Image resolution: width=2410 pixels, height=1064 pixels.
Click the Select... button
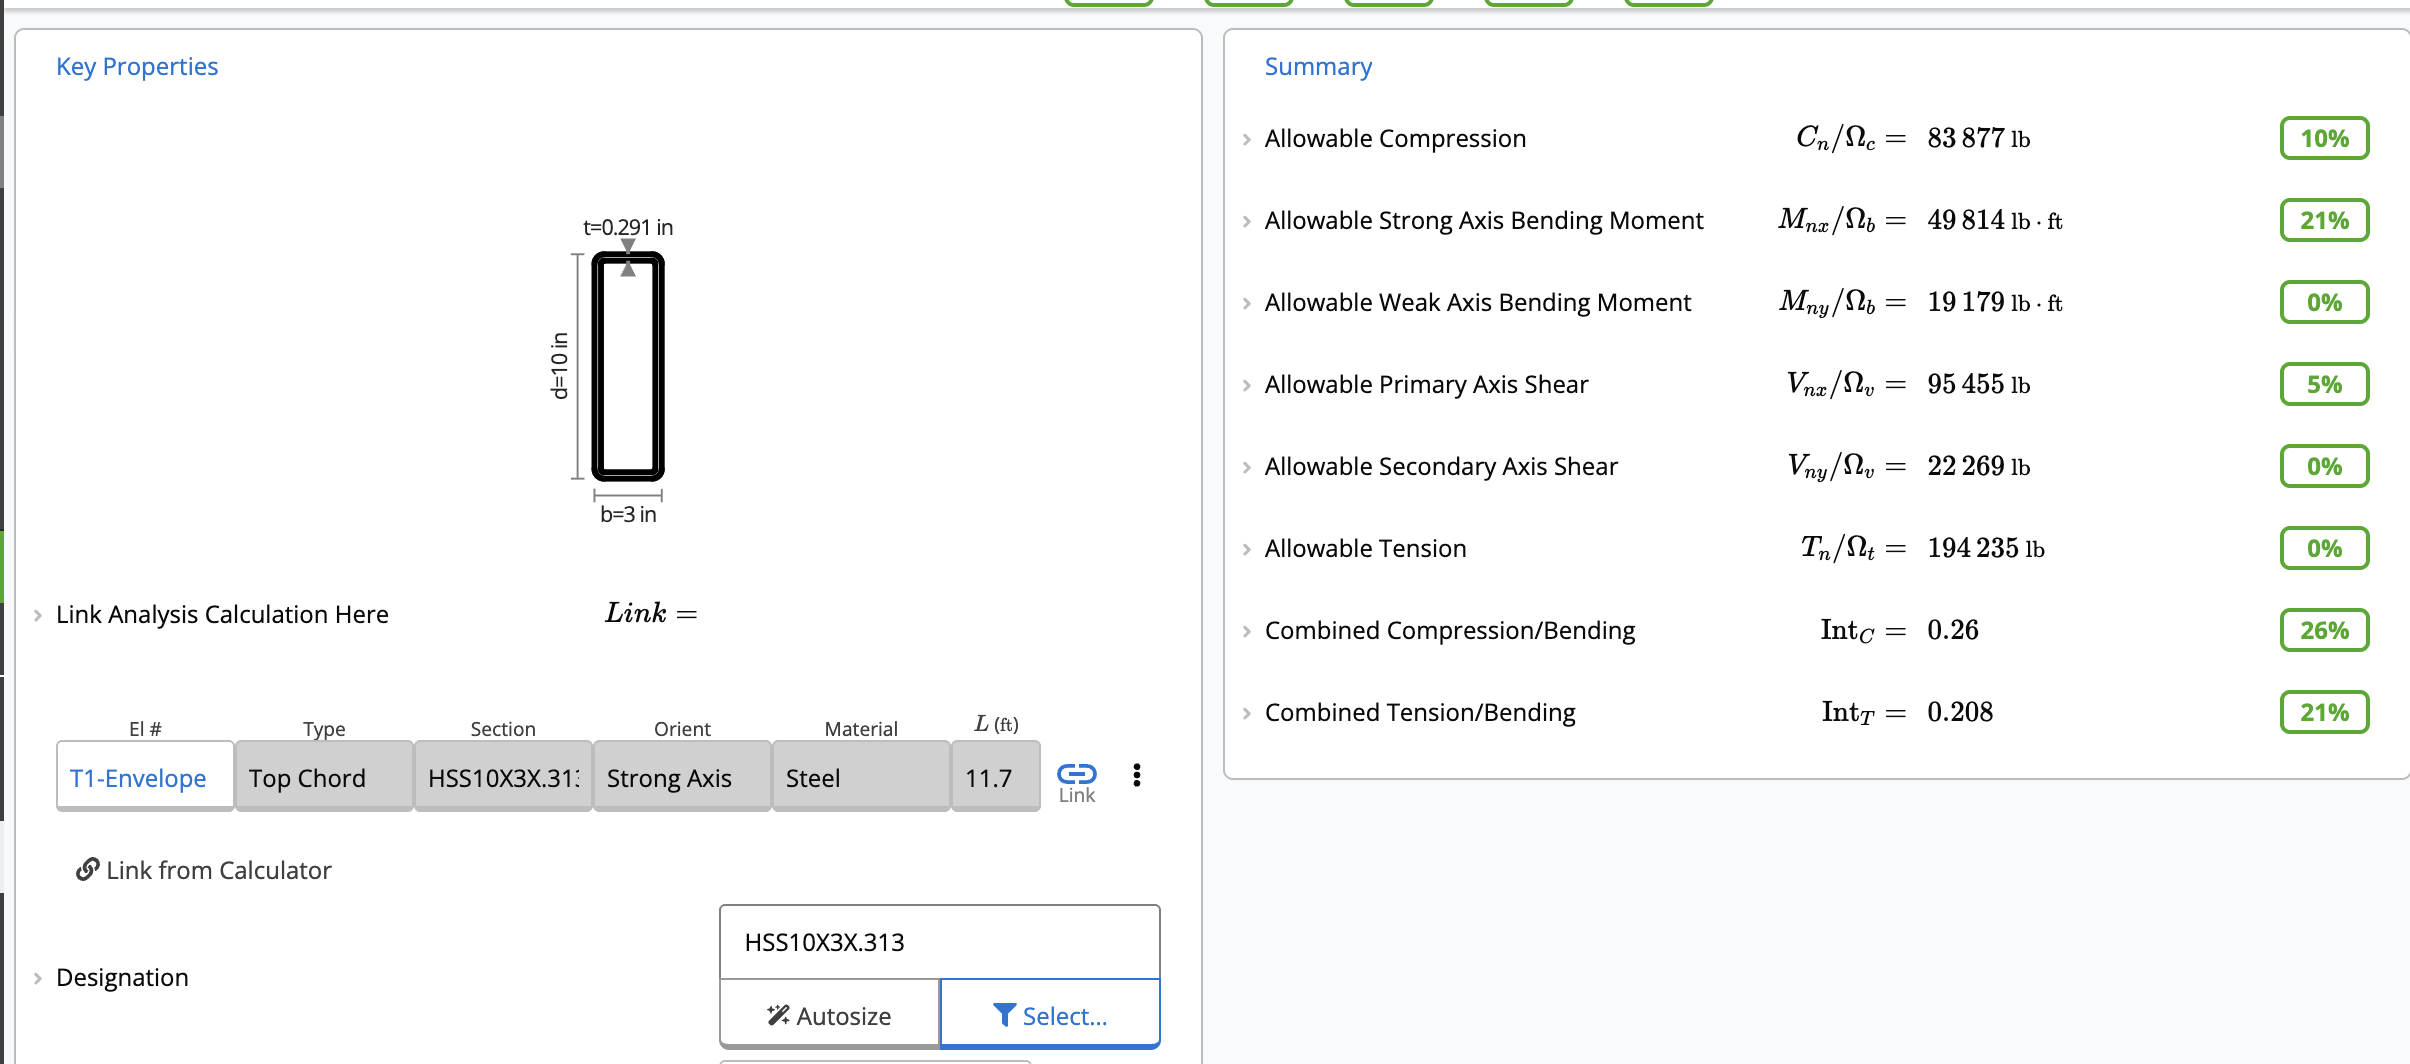click(1050, 1015)
